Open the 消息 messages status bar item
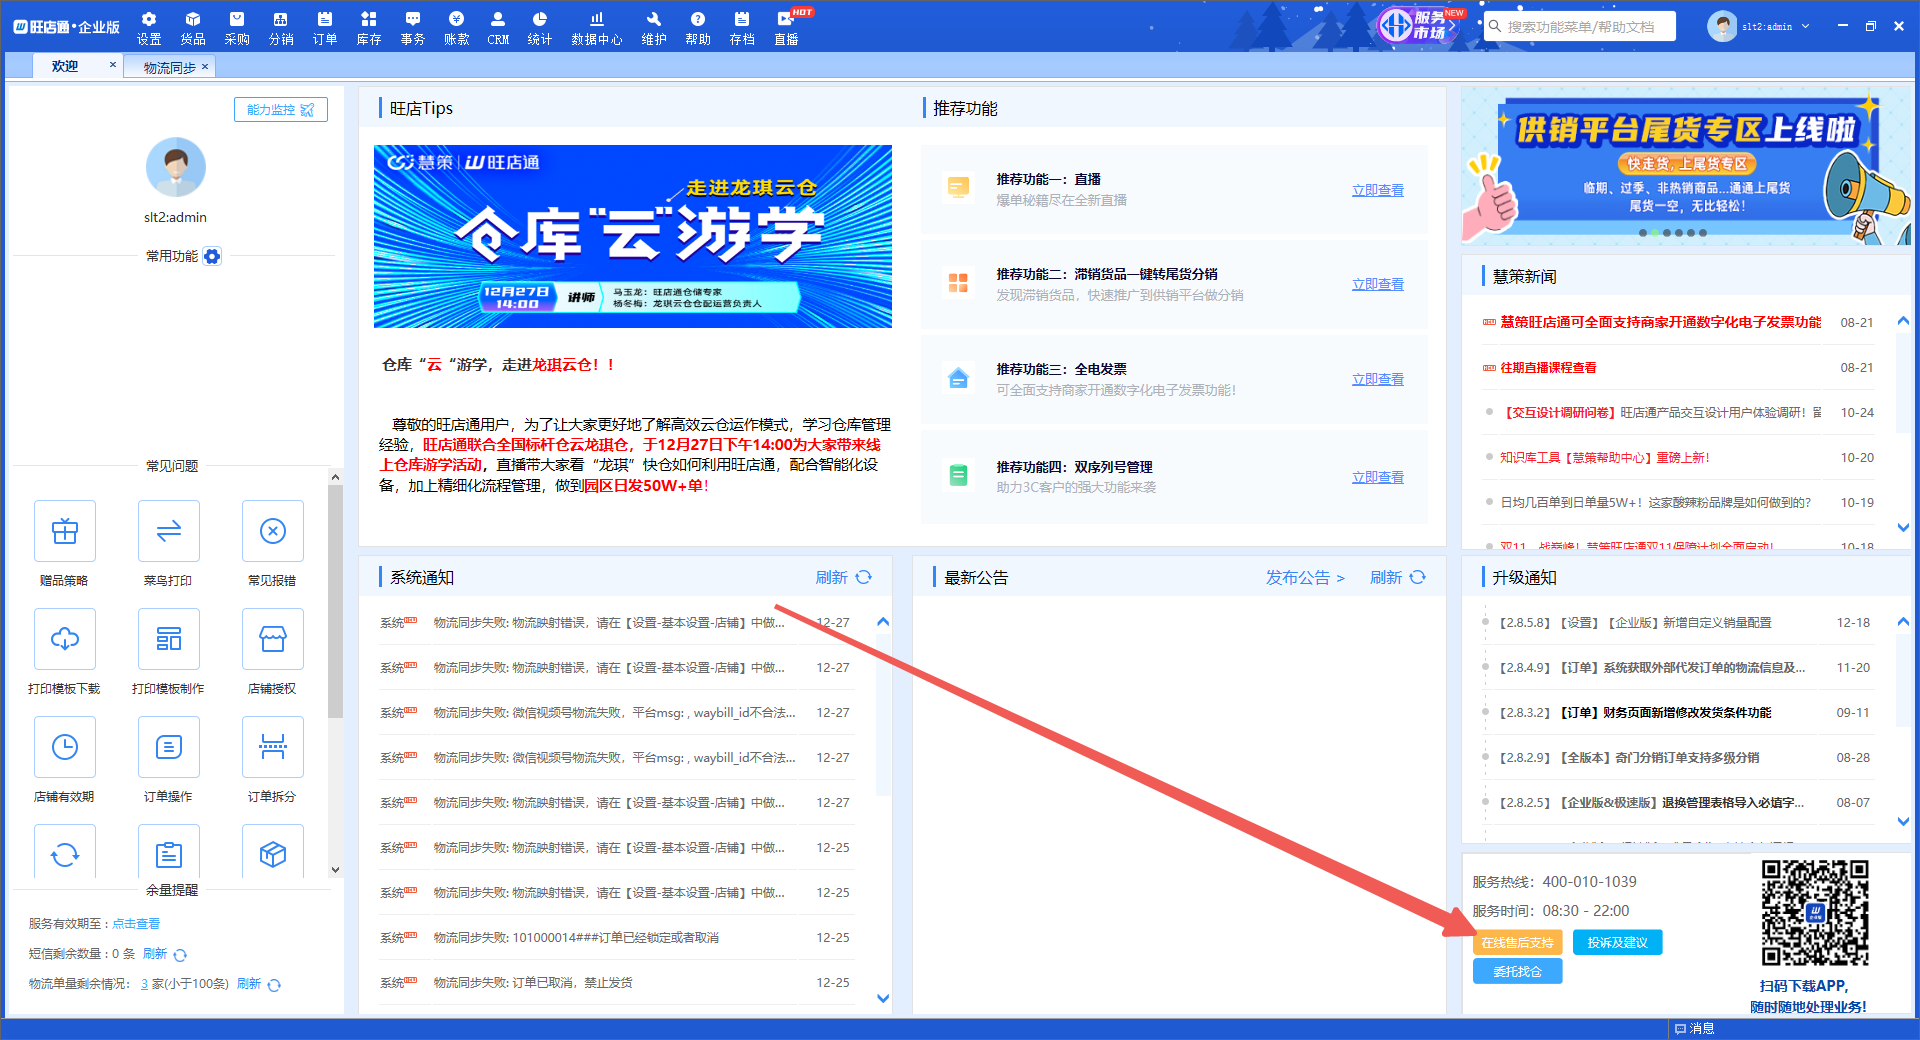 pyautogui.click(x=1694, y=1028)
